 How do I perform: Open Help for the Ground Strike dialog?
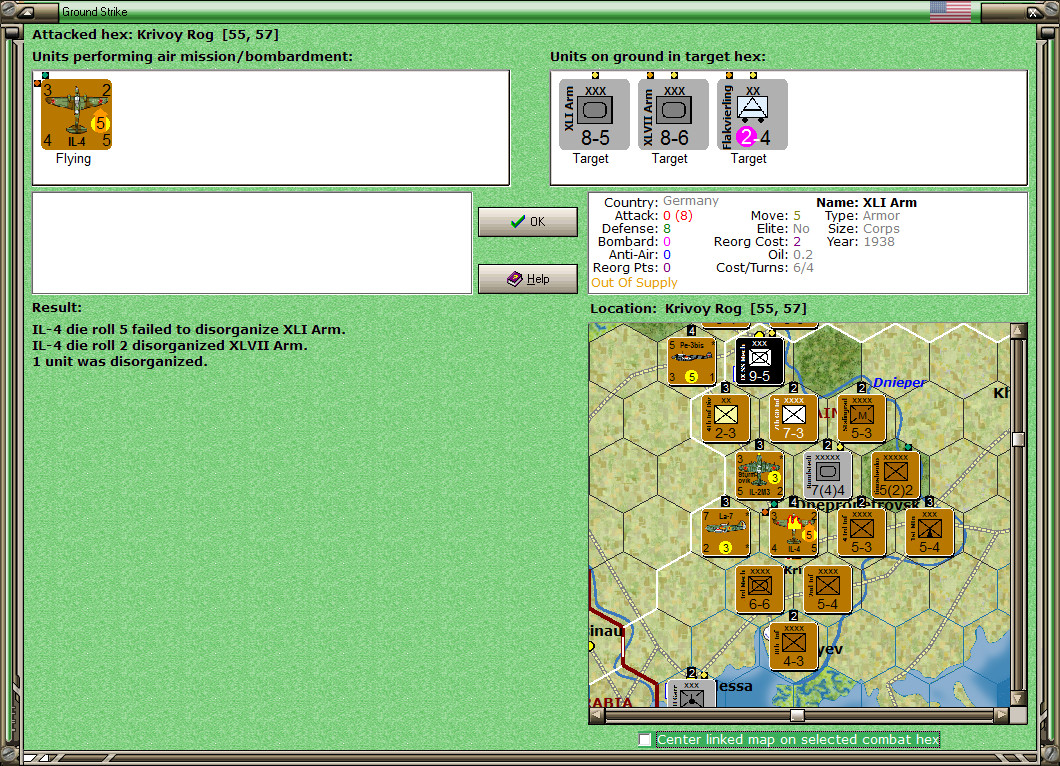point(528,279)
